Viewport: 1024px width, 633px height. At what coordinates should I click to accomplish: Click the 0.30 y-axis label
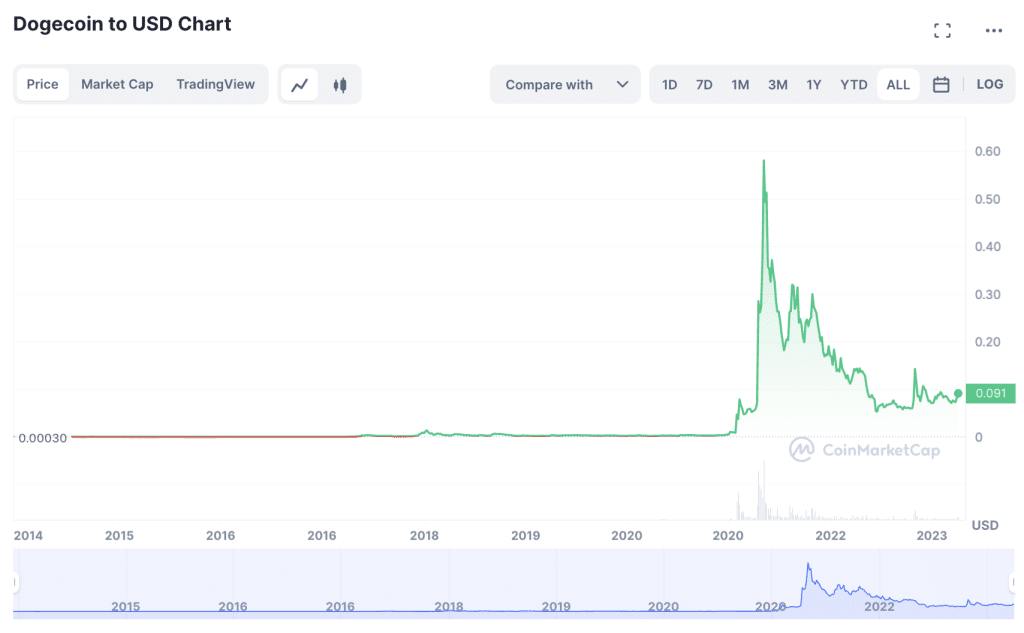[x=987, y=295]
